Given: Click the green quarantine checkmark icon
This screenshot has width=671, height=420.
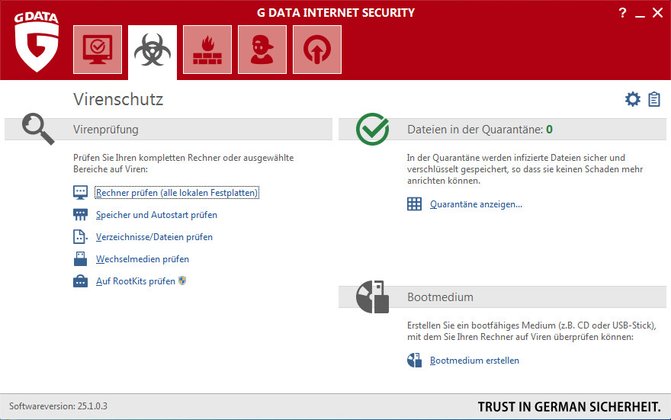Looking at the screenshot, I should point(372,129).
